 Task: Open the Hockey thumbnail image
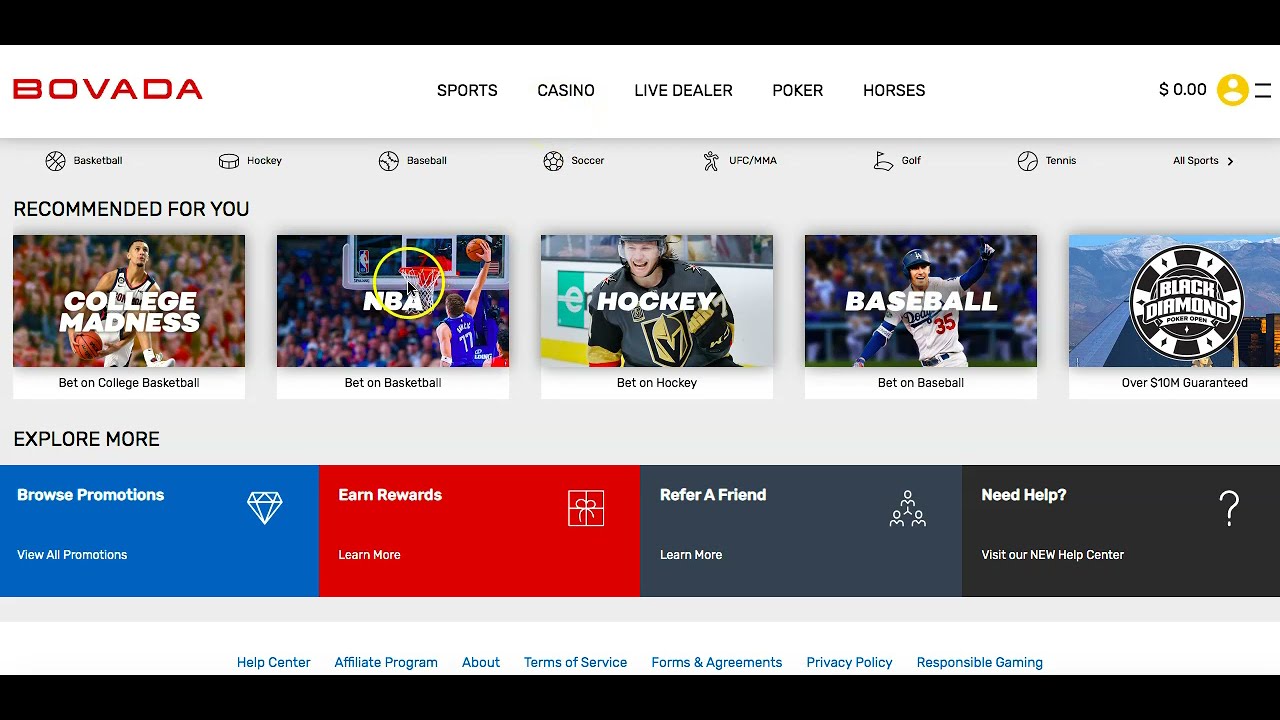(x=657, y=301)
